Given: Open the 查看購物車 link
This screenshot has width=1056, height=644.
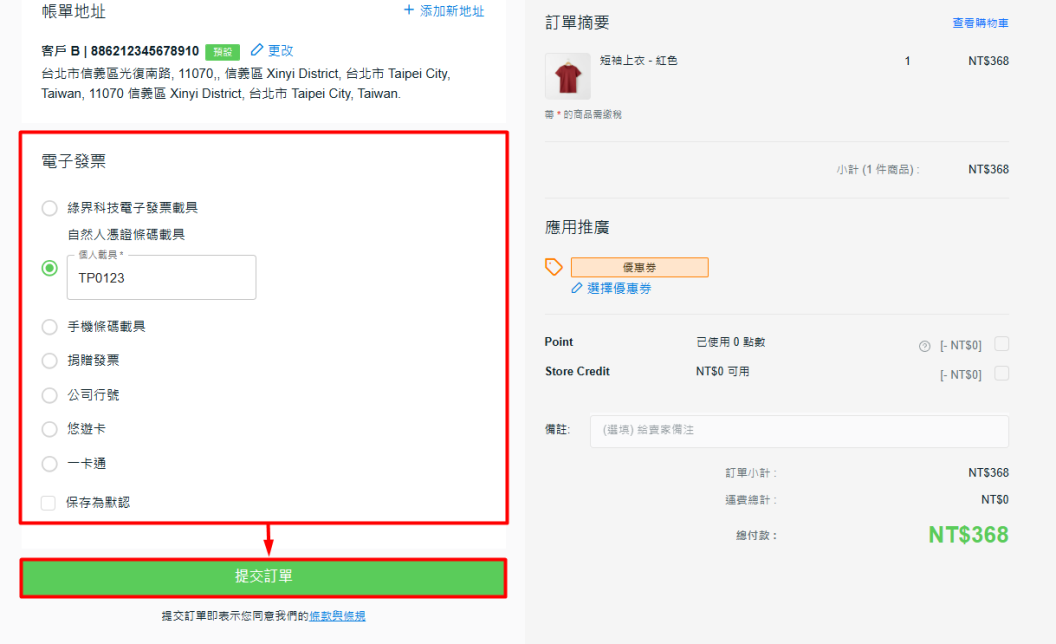Looking at the screenshot, I should 980,23.
